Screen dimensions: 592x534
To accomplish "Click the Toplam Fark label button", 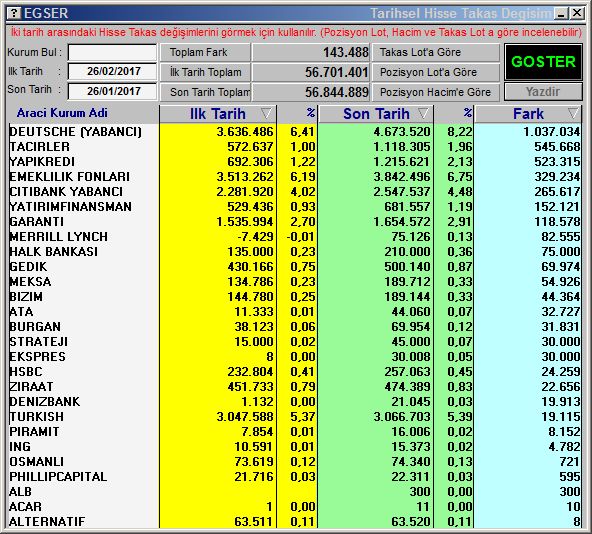I will (x=205, y=52).
